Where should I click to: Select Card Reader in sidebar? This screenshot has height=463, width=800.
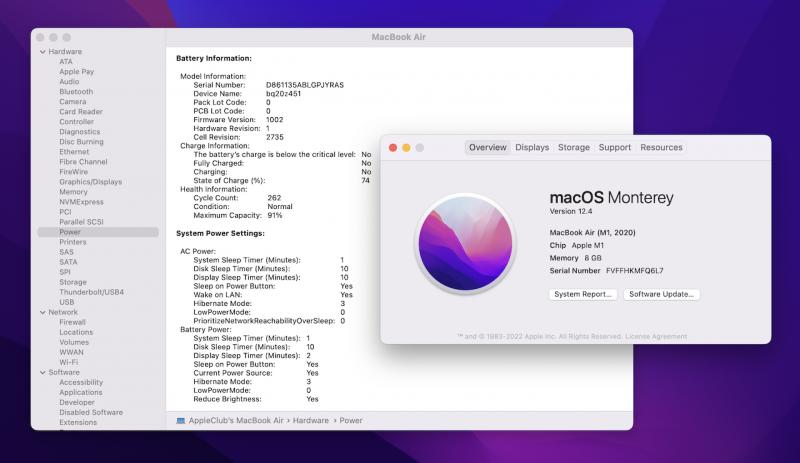(81, 111)
